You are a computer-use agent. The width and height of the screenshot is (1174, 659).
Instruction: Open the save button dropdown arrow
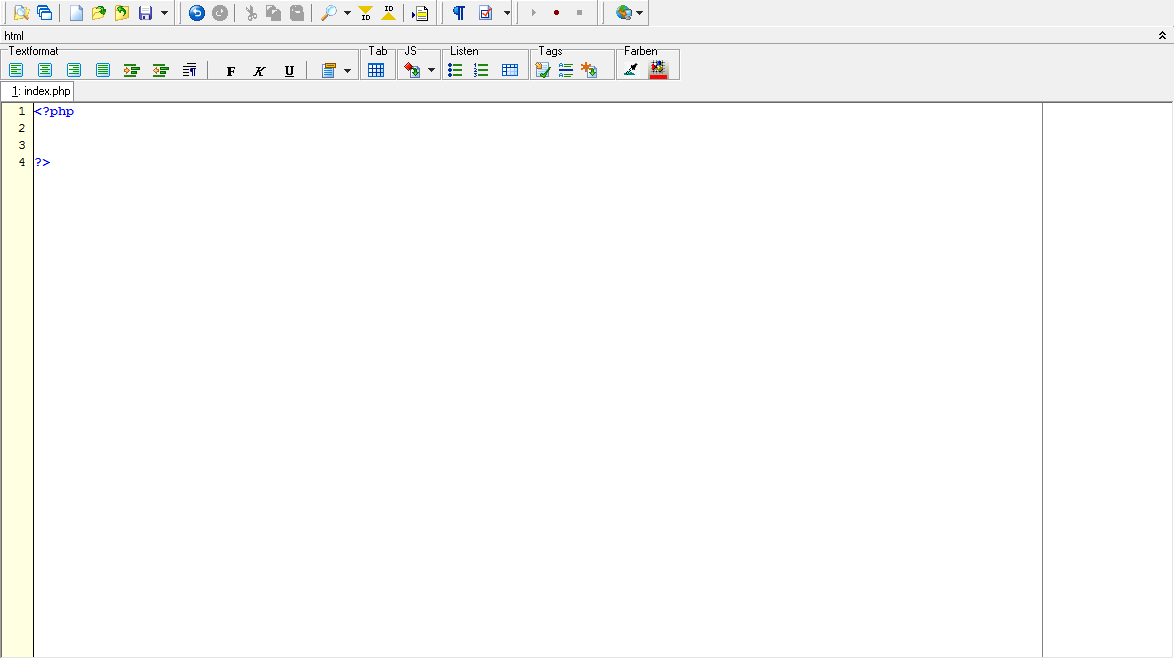coord(164,13)
